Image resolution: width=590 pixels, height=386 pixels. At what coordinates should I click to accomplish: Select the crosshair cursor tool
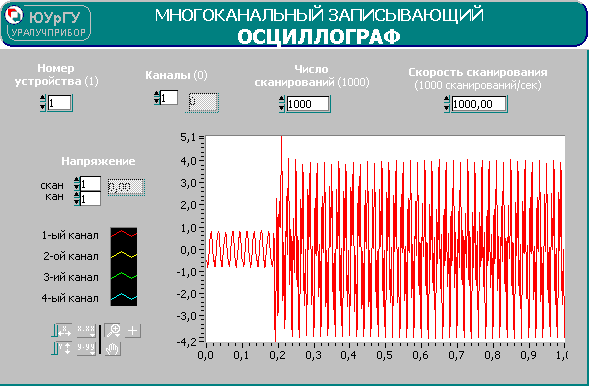[x=132, y=331]
